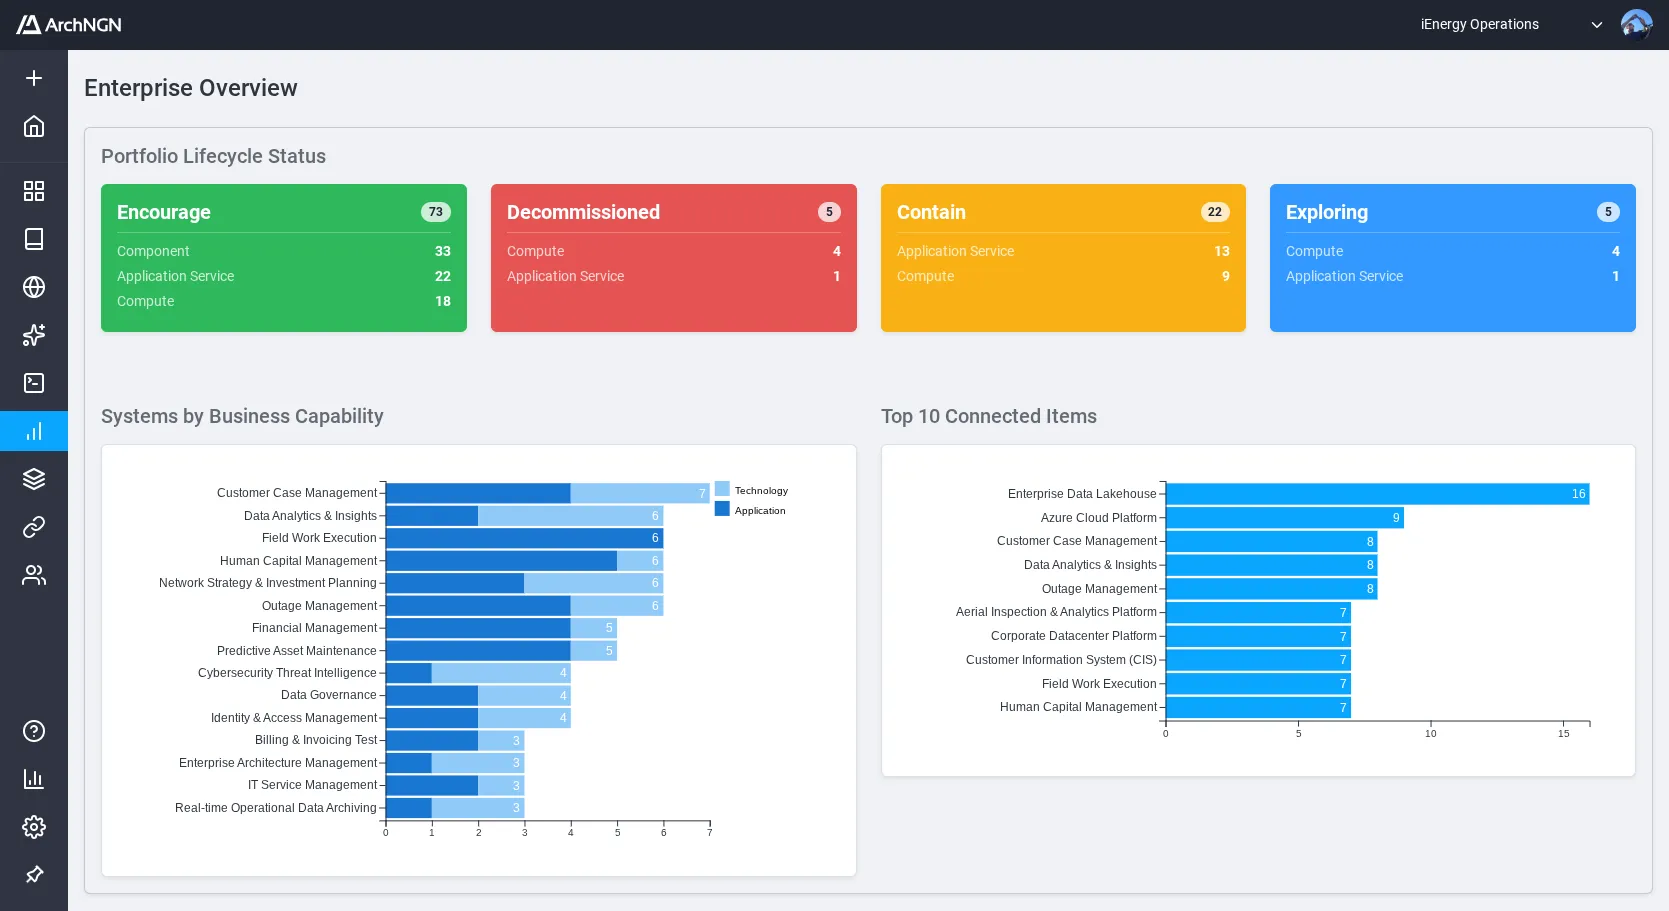The image size is (1669, 911).
Task: Open the settings gear icon
Action: click(x=34, y=827)
